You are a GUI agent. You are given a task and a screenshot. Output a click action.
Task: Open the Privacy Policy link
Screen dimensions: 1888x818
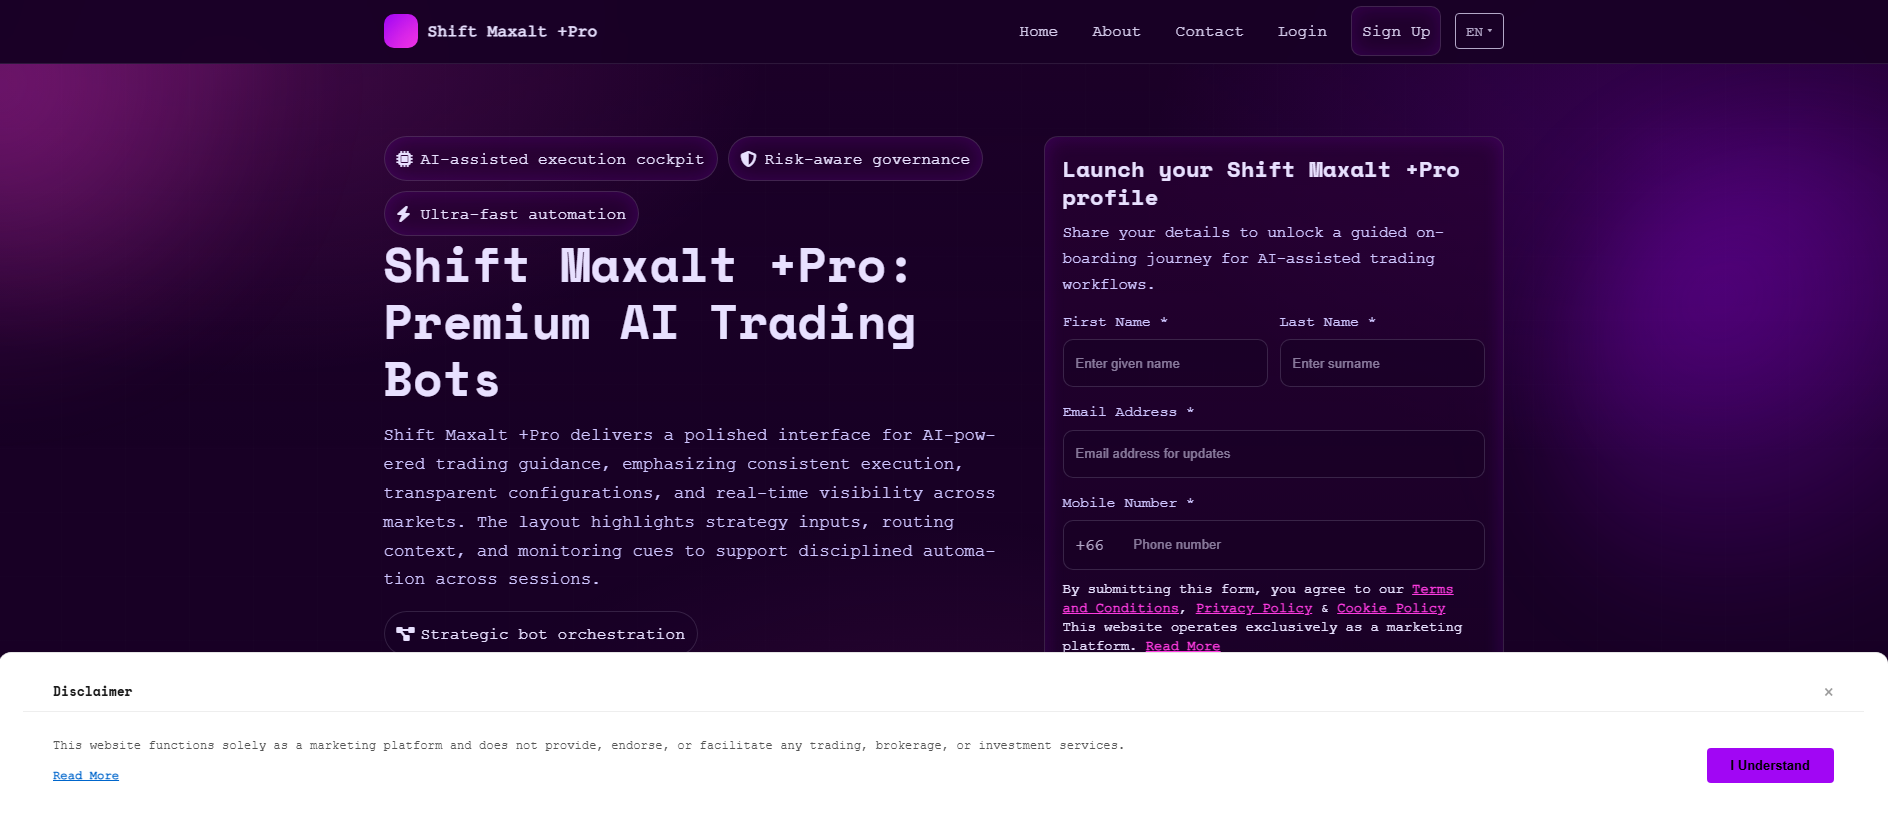1254,608
